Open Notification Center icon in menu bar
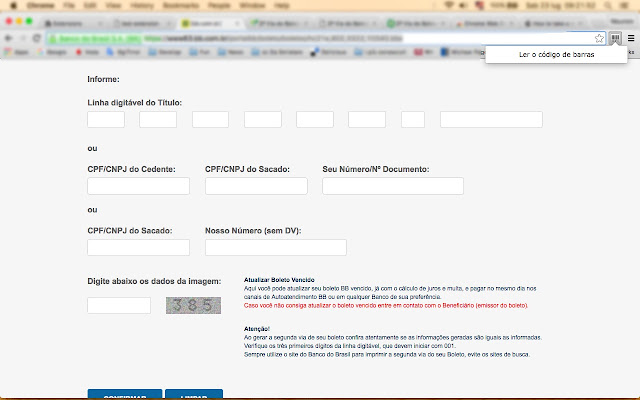 (x=624, y=6)
